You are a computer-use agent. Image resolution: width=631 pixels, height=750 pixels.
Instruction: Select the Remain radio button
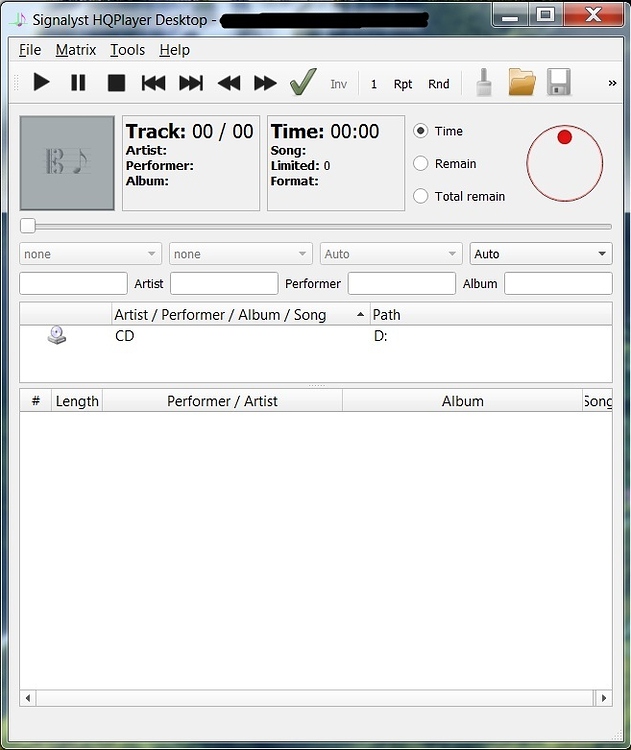(x=421, y=163)
